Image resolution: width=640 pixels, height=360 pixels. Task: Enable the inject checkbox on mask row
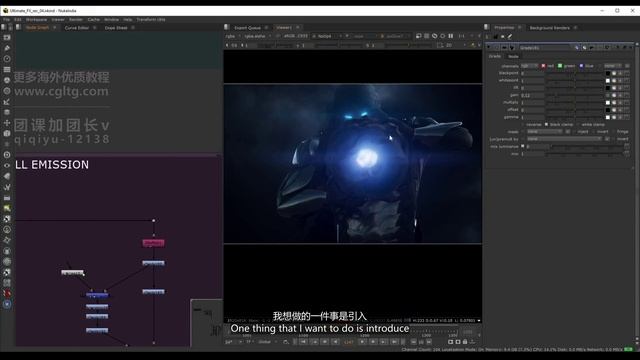575,132
